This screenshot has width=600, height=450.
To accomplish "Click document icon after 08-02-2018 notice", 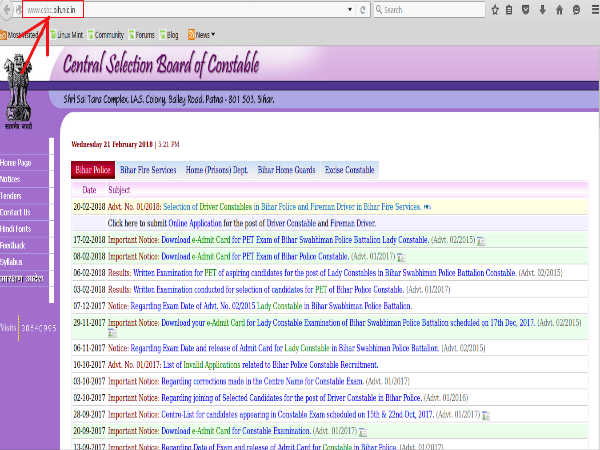I will click(401, 258).
